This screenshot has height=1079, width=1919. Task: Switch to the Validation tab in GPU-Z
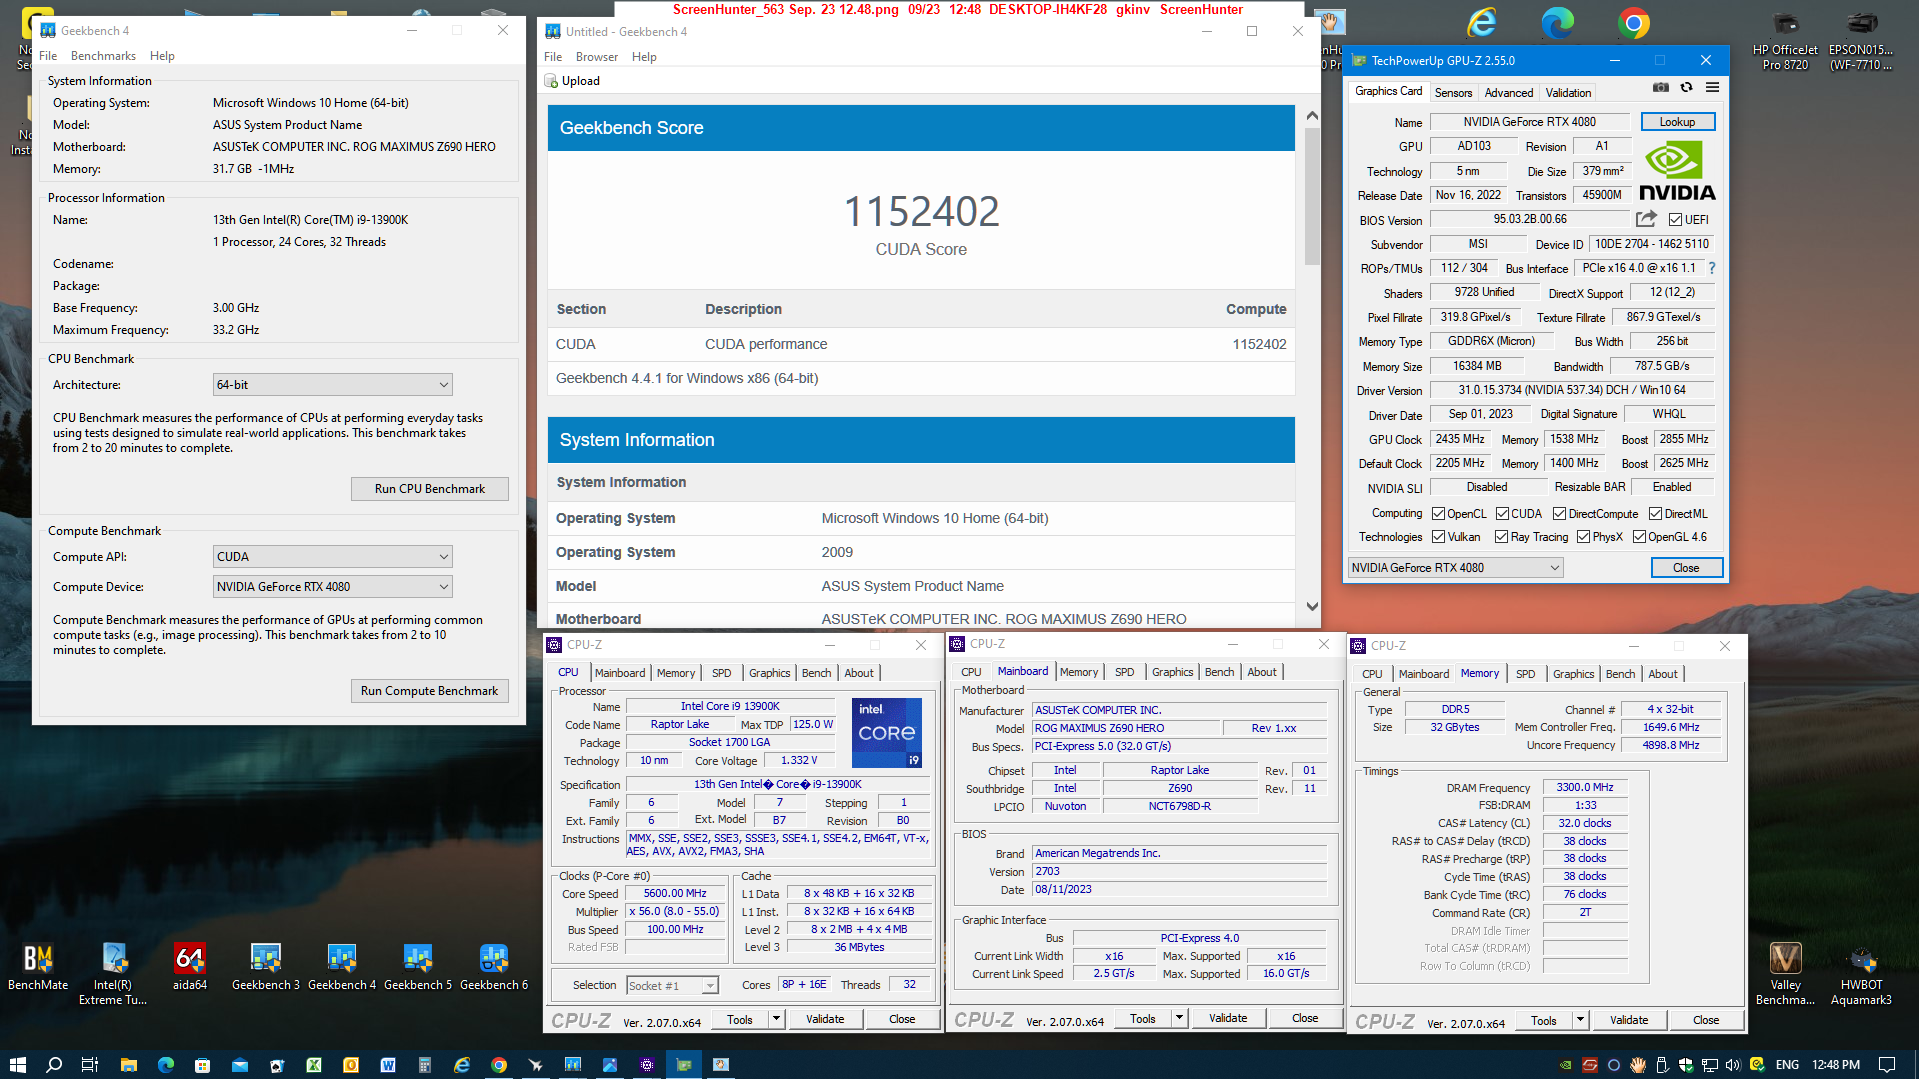click(1568, 93)
